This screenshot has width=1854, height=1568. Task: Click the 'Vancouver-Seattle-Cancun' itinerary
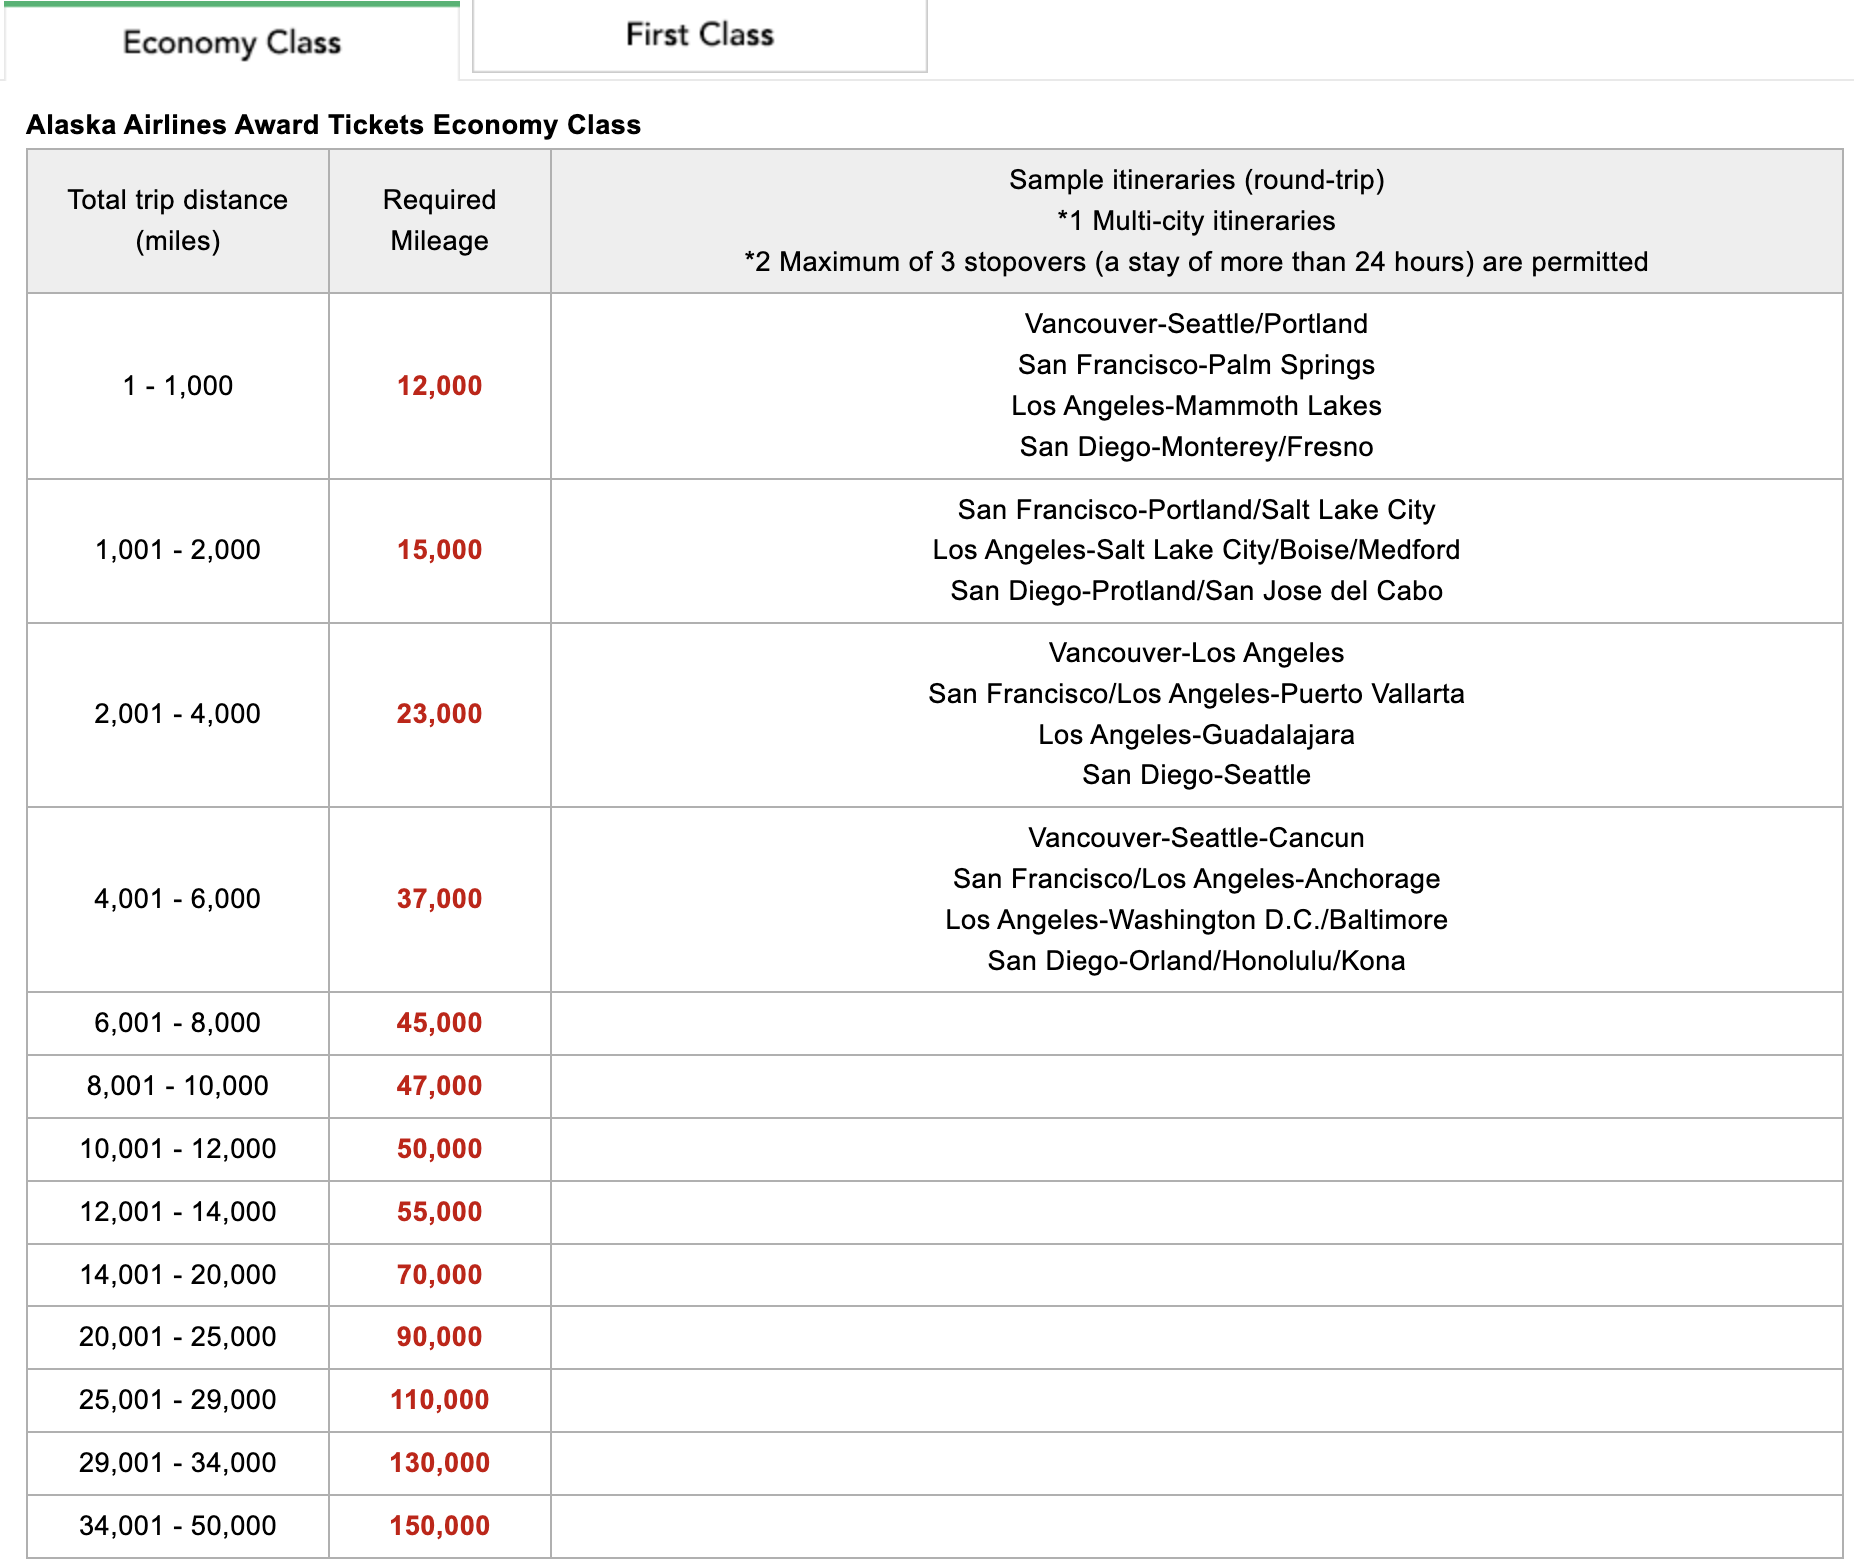tap(1196, 838)
